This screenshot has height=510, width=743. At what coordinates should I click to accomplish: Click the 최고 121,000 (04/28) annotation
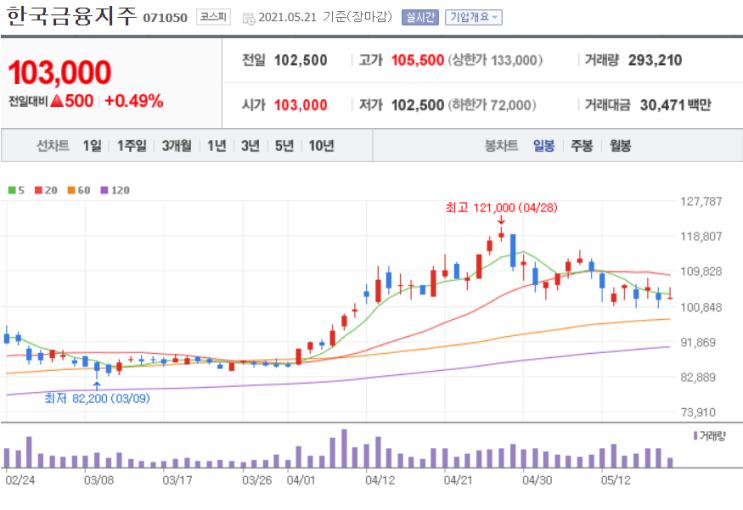(x=501, y=208)
